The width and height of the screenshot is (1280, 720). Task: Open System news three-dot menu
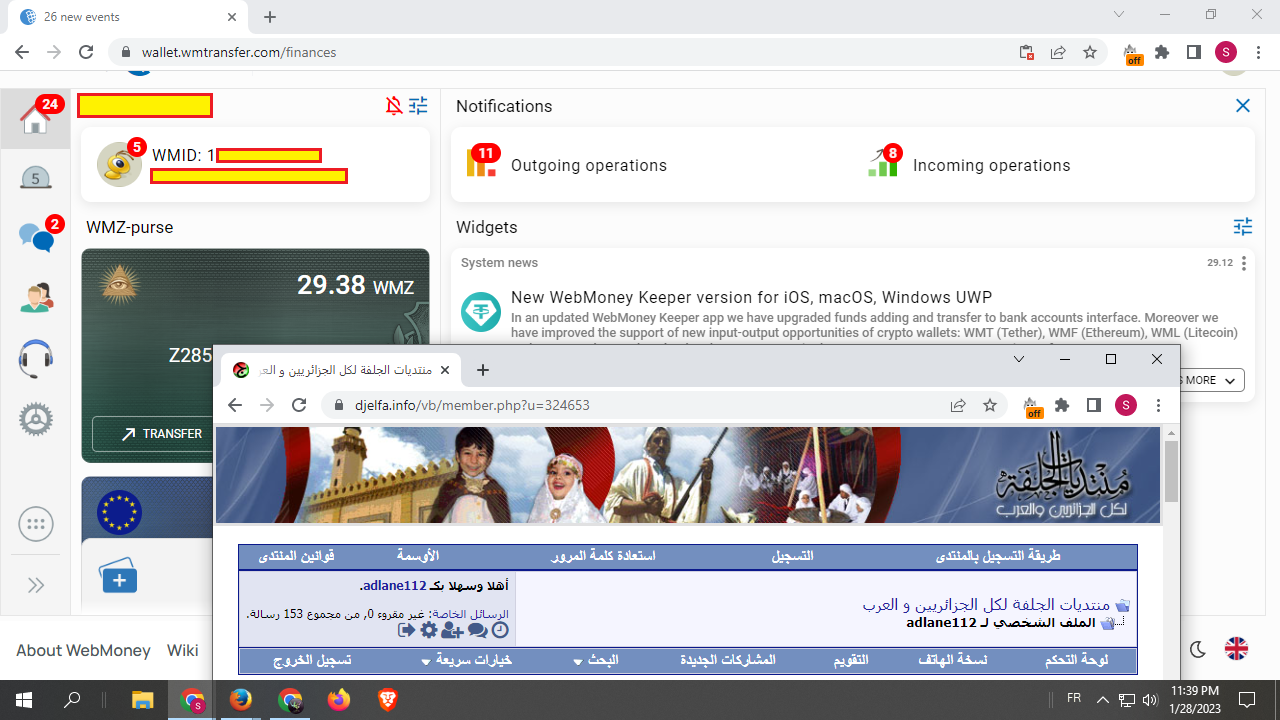[x=1244, y=264]
